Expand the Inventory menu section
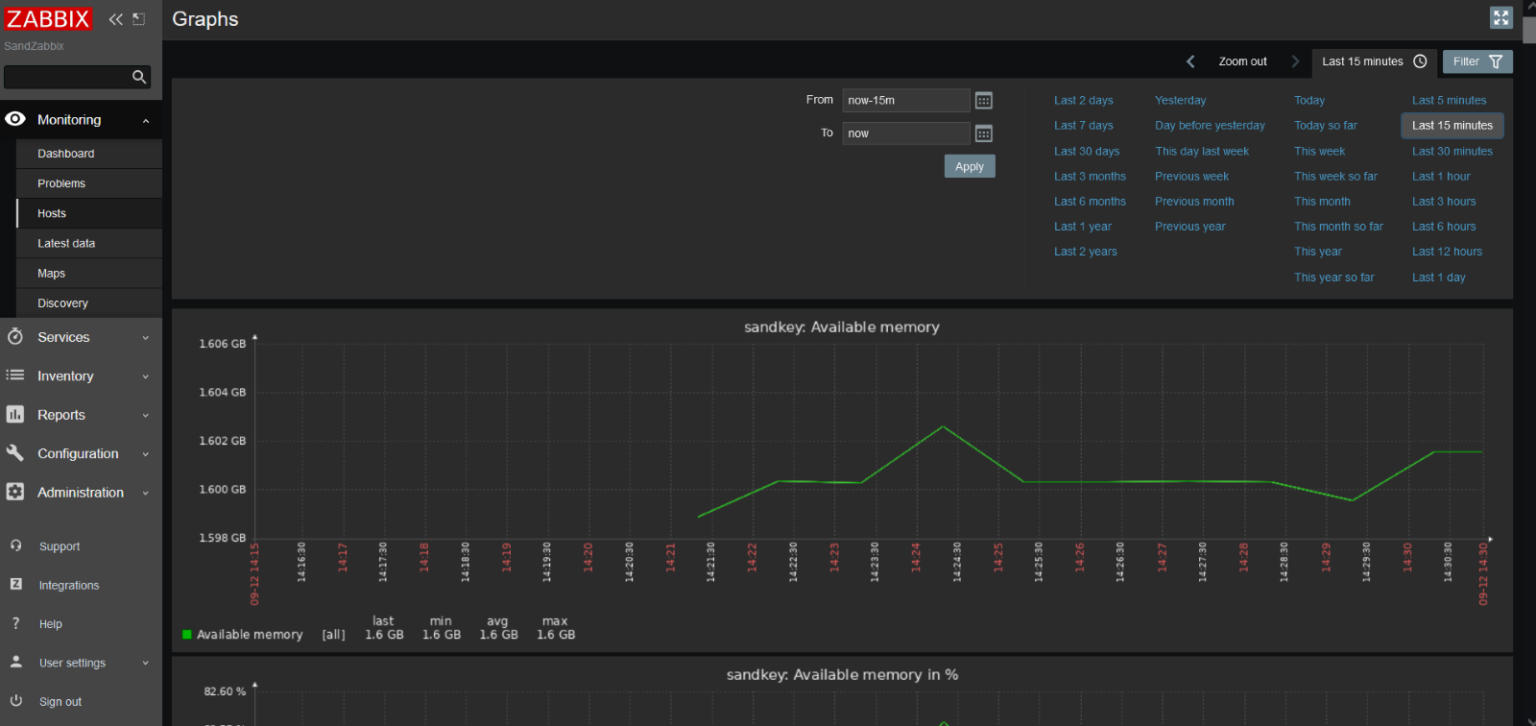This screenshot has height=726, width=1536. point(80,376)
